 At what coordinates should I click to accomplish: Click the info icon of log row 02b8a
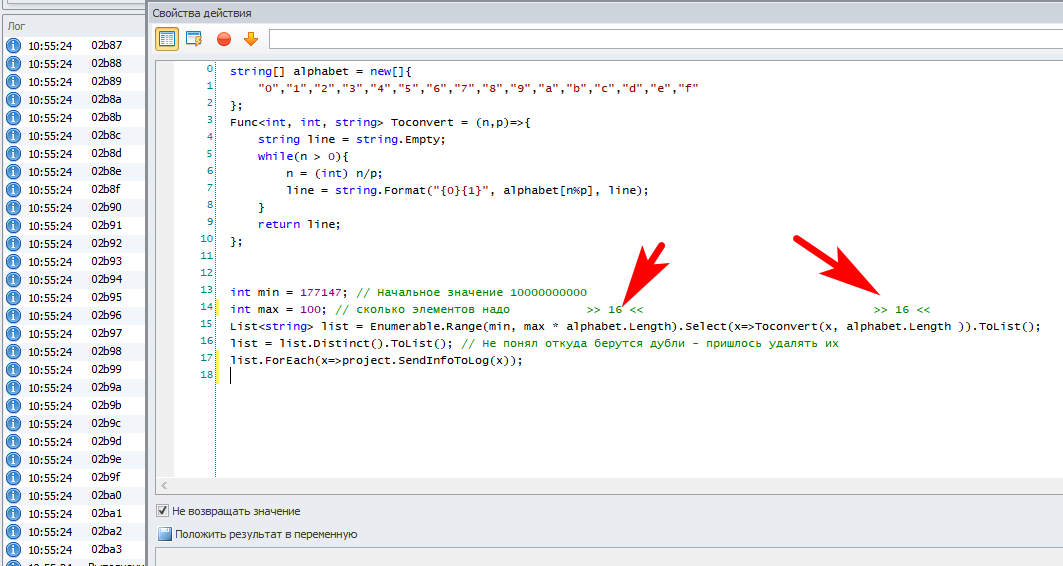(14, 100)
